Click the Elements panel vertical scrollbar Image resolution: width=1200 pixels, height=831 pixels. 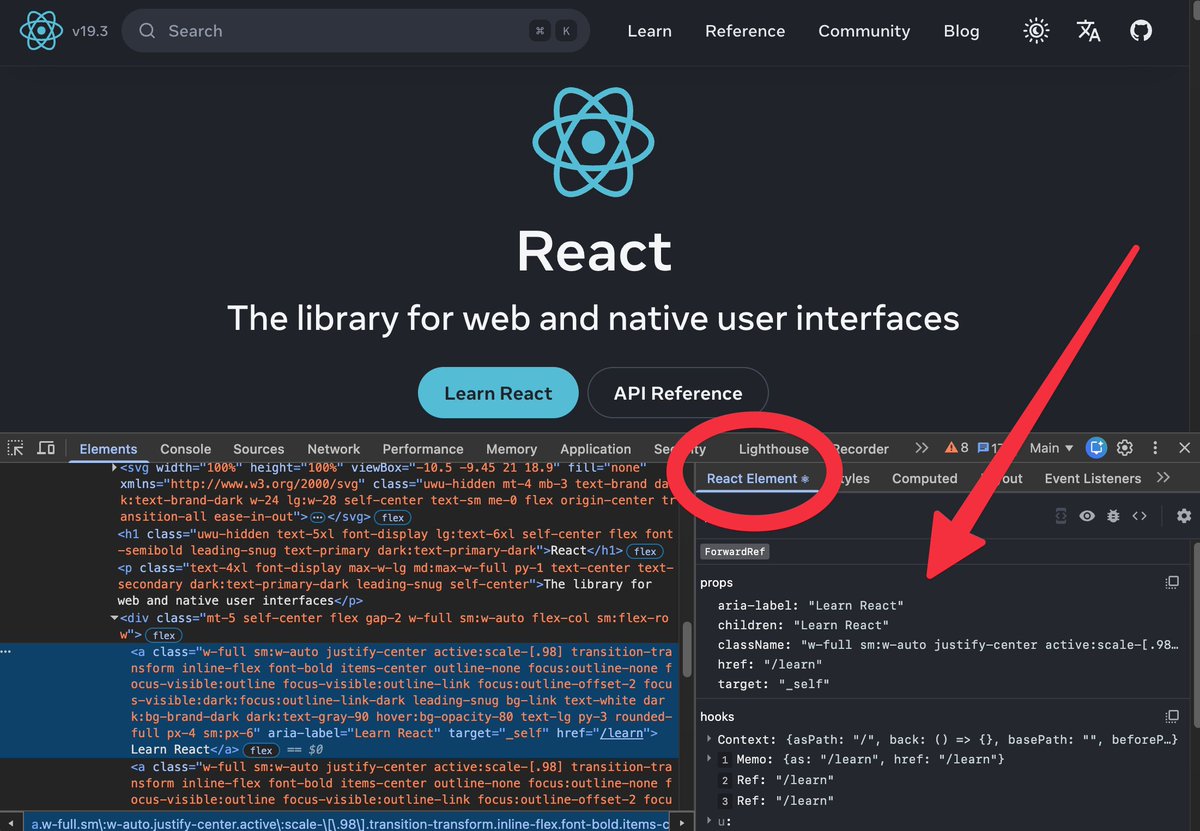point(687,651)
